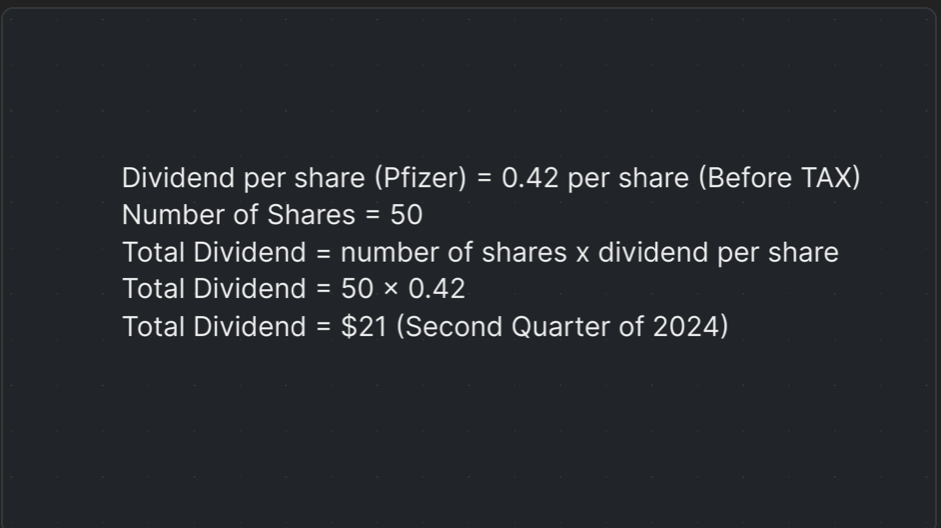Image resolution: width=941 pixels, height=528 pixels.
Task: Click the "x" letter in the formula line
Action: [x=583, y=252]
